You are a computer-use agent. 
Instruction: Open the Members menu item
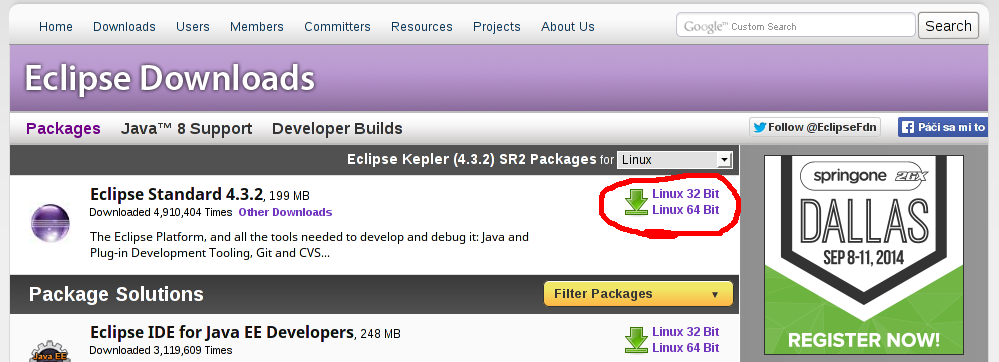257,27
